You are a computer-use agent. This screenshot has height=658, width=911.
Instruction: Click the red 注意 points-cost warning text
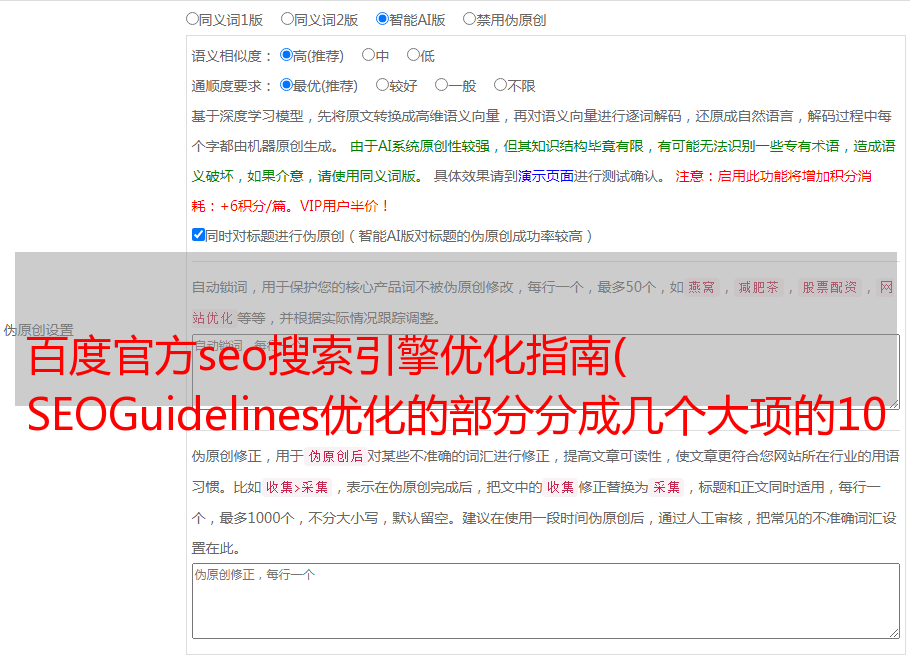click(532, 191)
